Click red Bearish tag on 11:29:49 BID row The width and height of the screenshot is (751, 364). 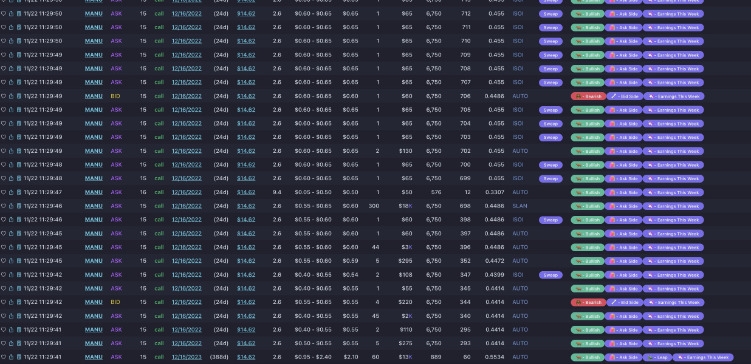click(588, 96)
